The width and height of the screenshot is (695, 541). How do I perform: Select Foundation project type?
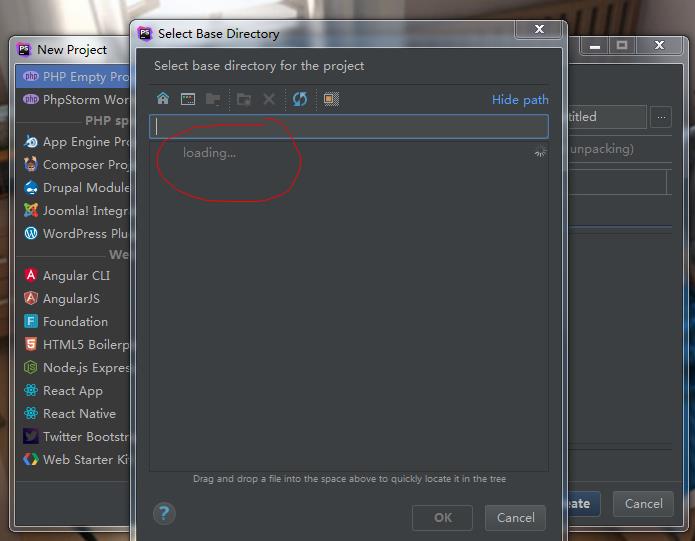click(73, 322)
